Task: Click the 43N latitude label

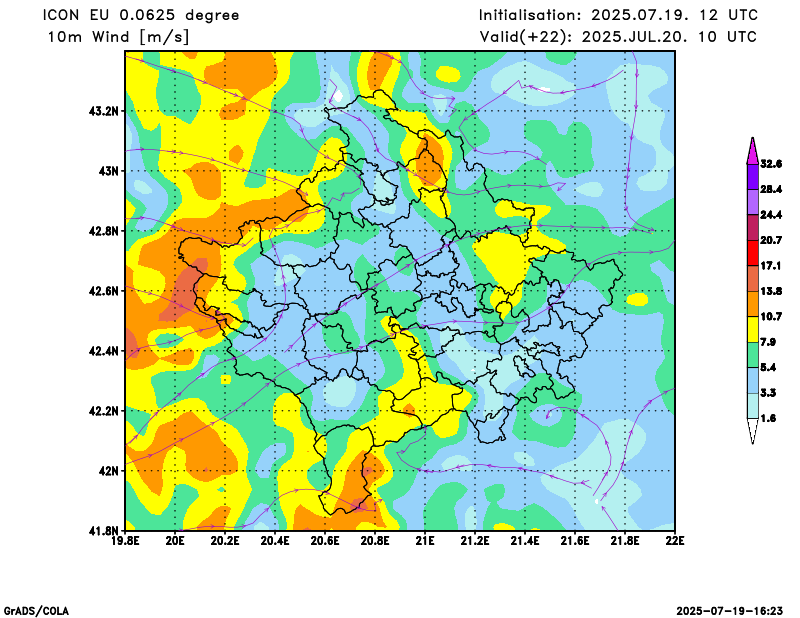Action: point(109,170)
